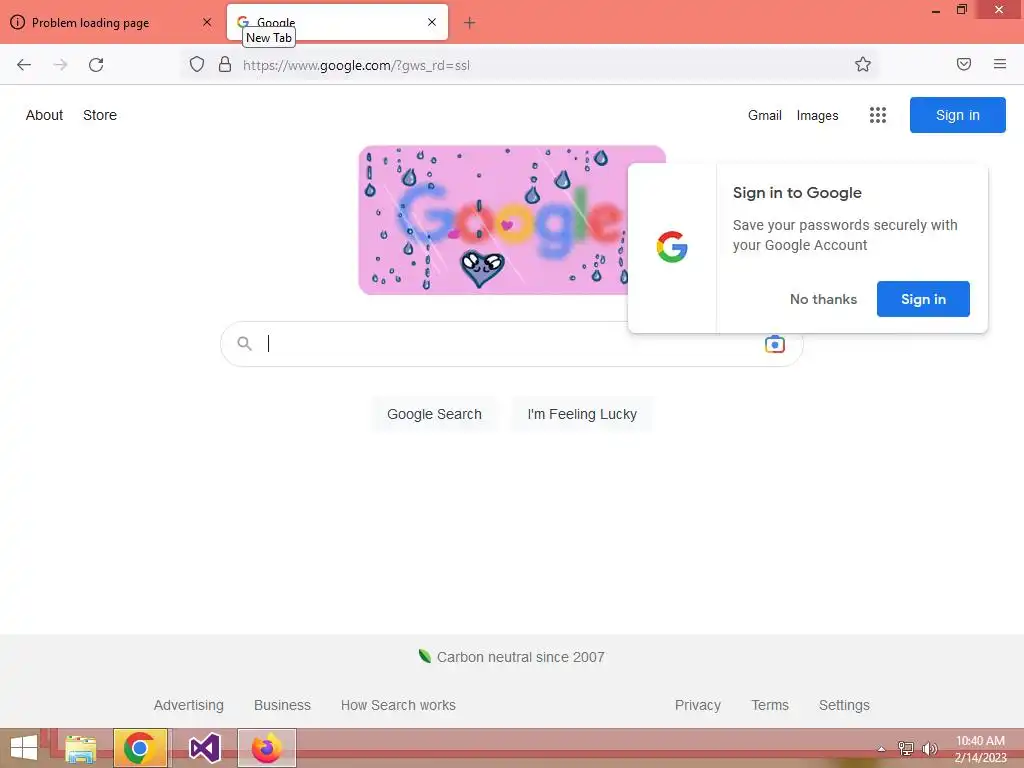Show hidden system tray icons
Screen dimensions: 1024x768
881,749
